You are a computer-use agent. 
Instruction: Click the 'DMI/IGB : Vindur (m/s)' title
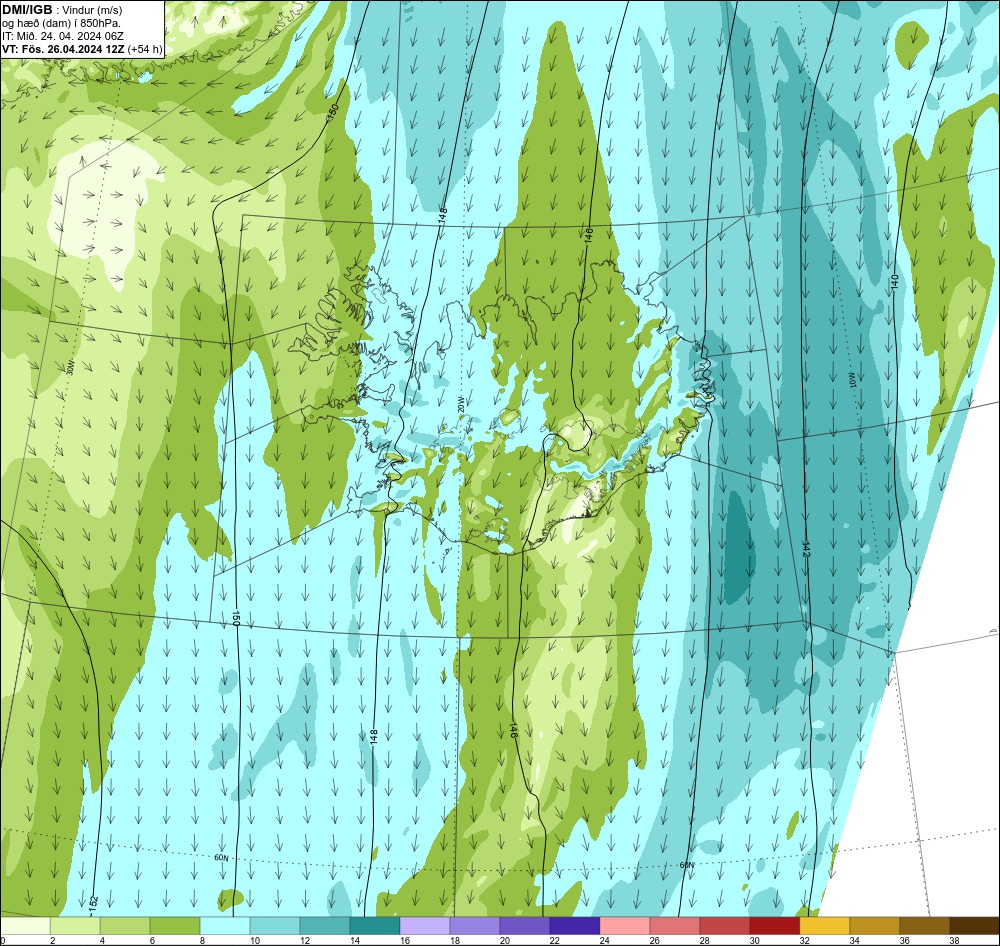[x=62, y=10]
